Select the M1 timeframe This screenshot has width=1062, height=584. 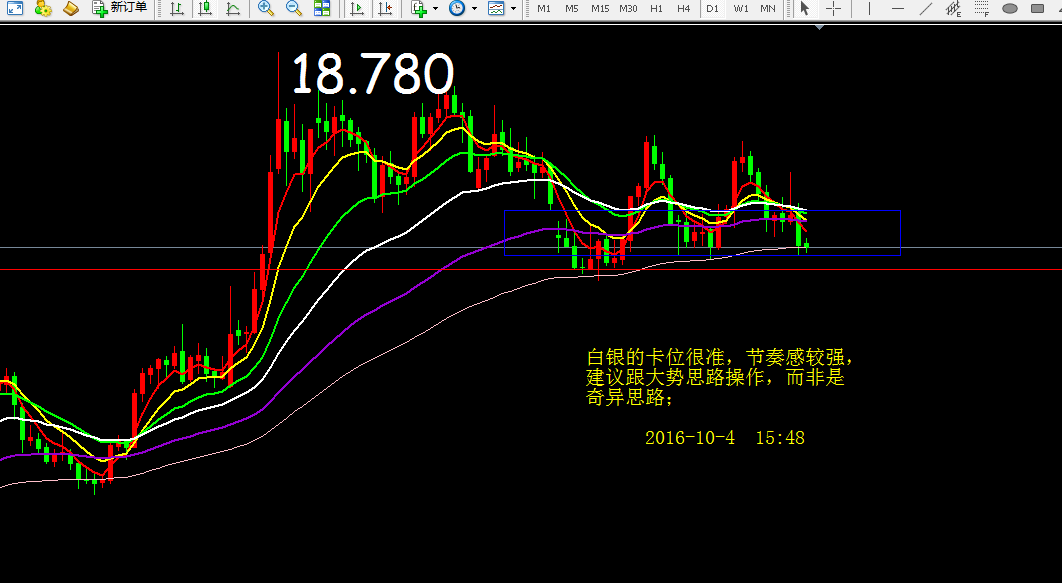(544, 8)
